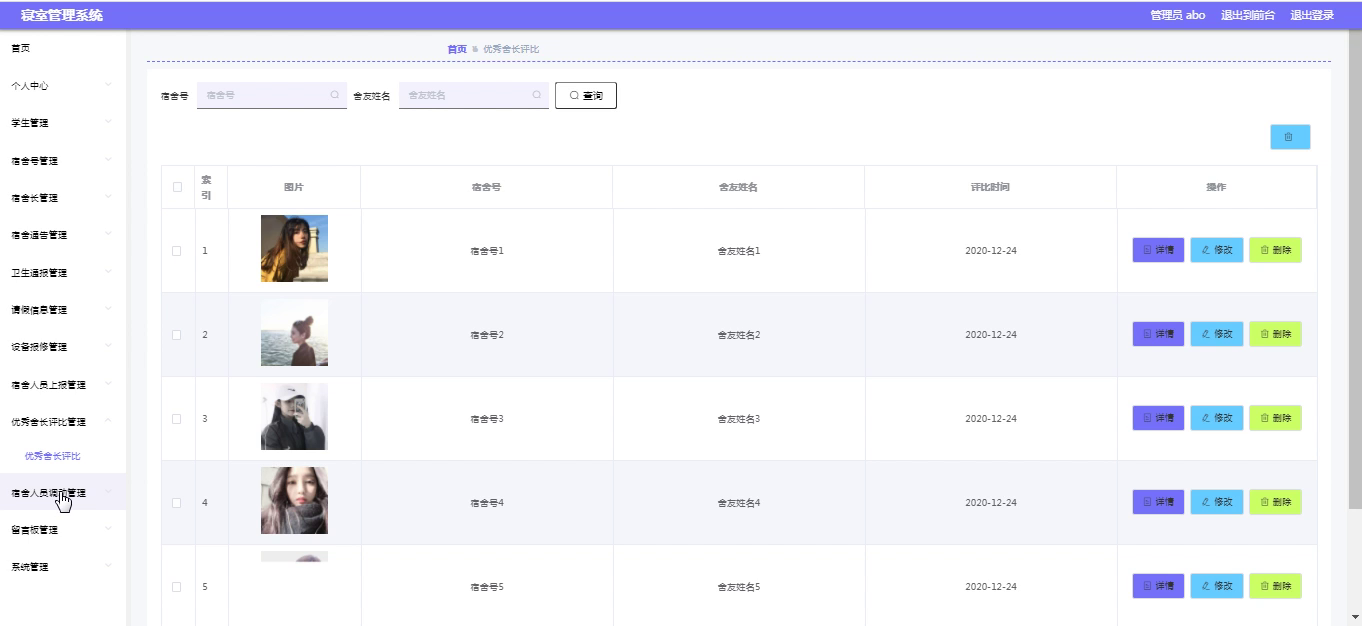Click the cell text 舍友姓名5
This screenshot has height=626, width=1362.
[739, 587]
